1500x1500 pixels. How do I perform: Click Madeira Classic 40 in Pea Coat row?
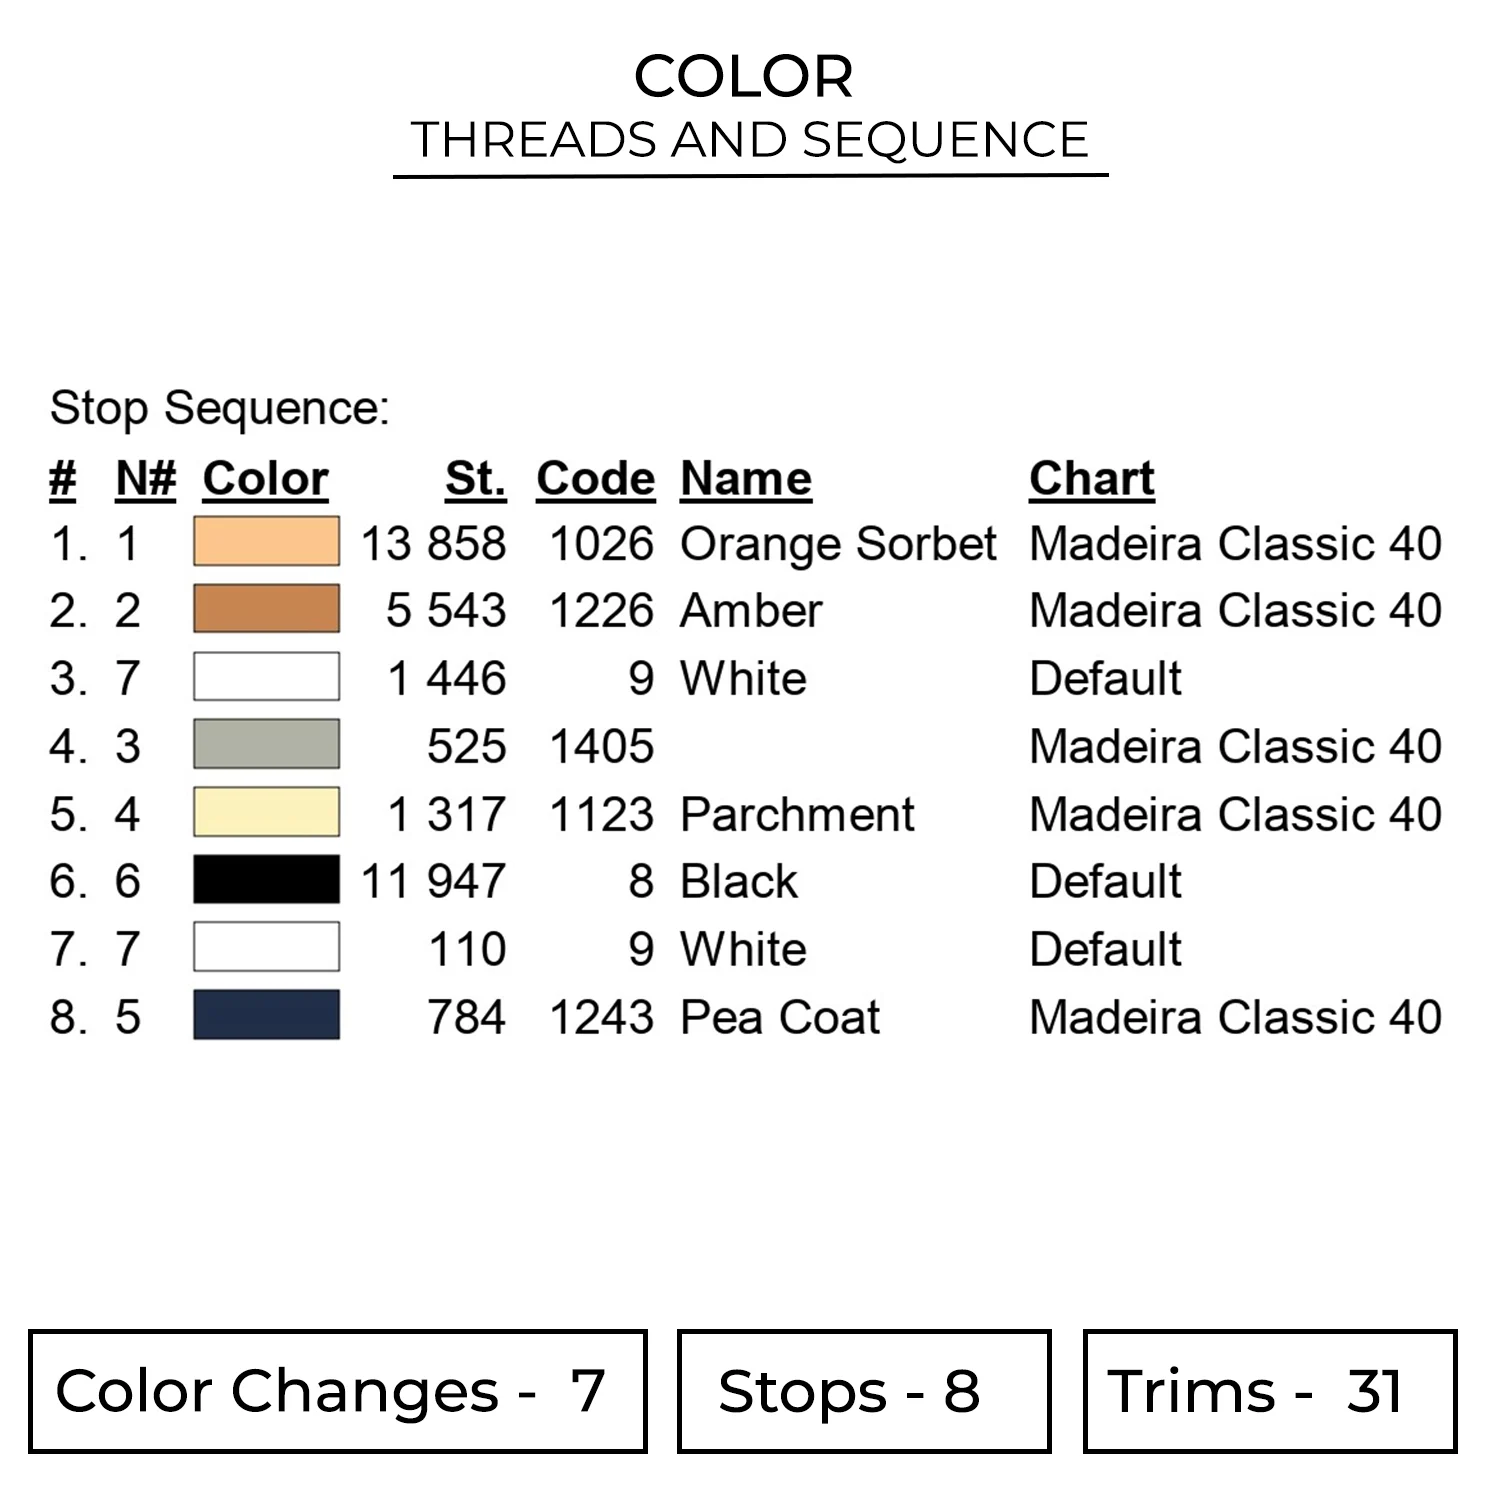[x=1235, y=1017]
